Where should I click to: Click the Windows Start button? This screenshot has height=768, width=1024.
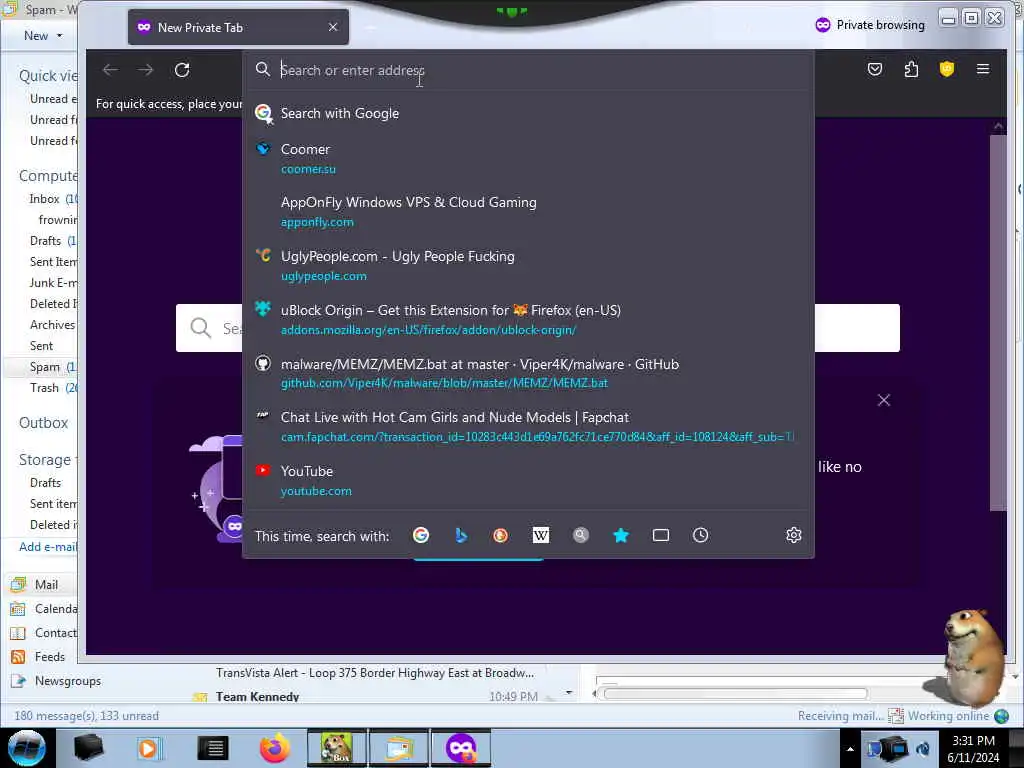(27, 748)
